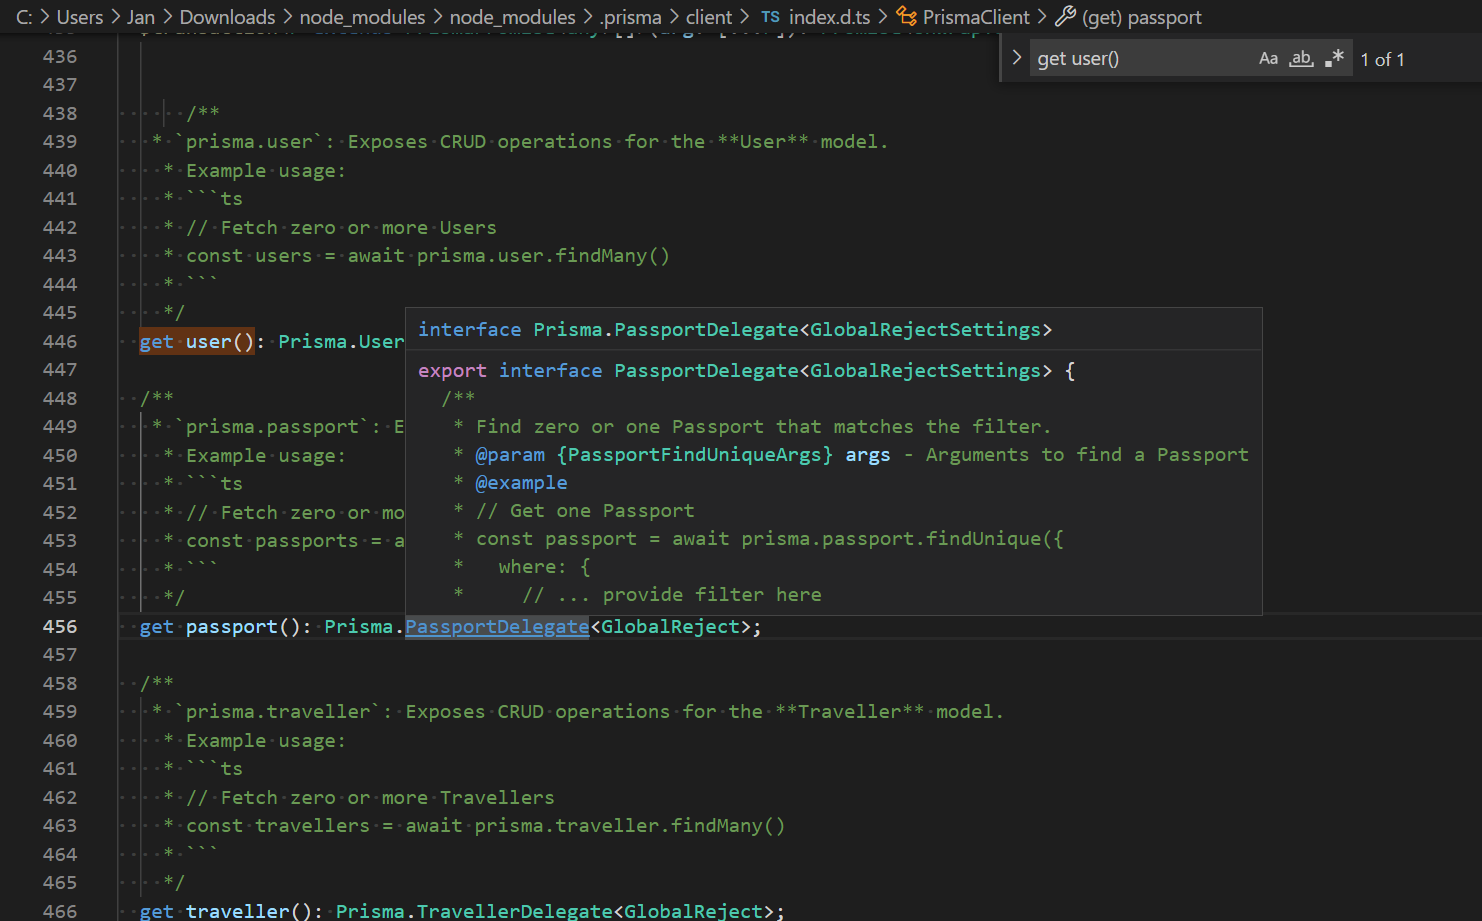Viewport: 1482px width, 921px height.
Task: Click the wrench icon beside (get) passport
Action: point(1065,16)
